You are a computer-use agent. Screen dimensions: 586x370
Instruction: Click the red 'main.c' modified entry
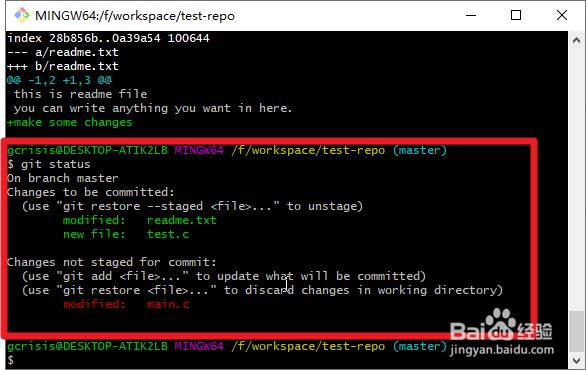[x=168, y=304]
